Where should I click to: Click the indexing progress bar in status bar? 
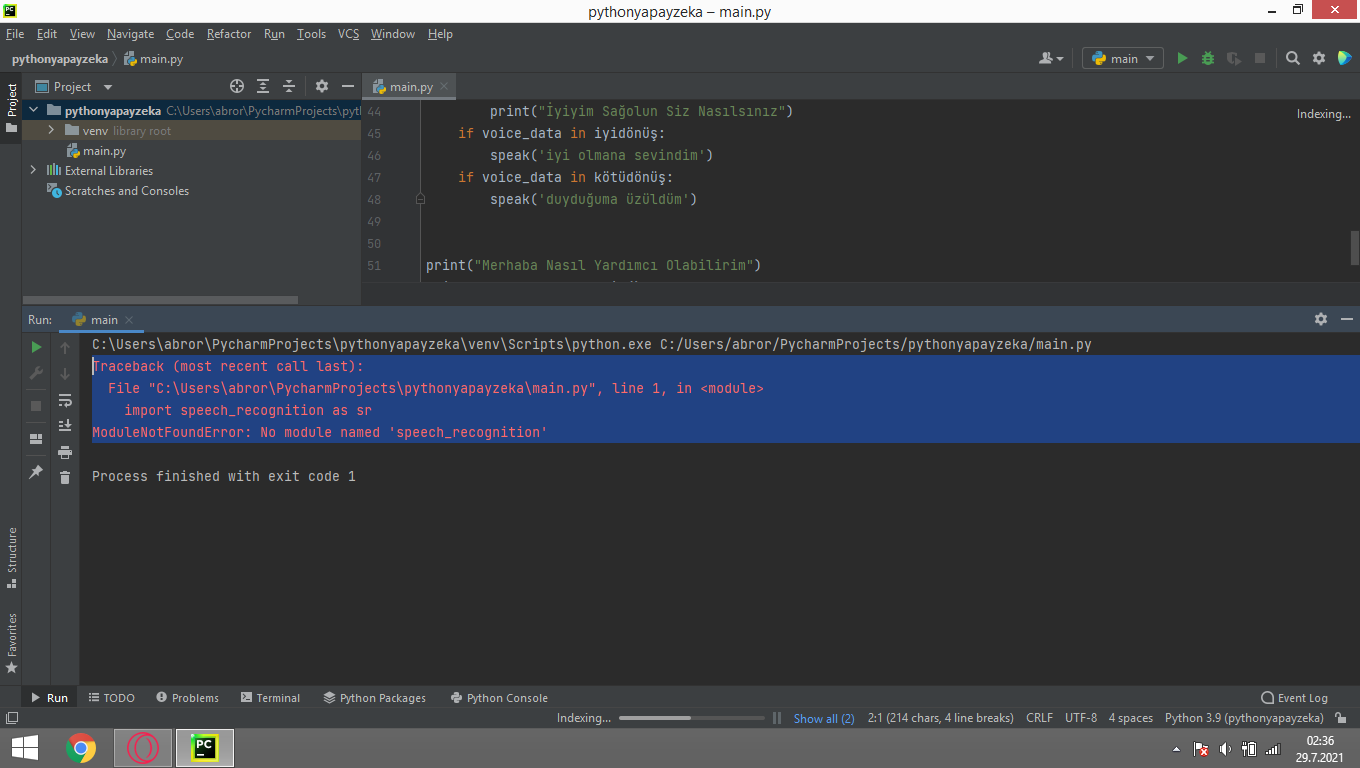click(x=692, y=718)
